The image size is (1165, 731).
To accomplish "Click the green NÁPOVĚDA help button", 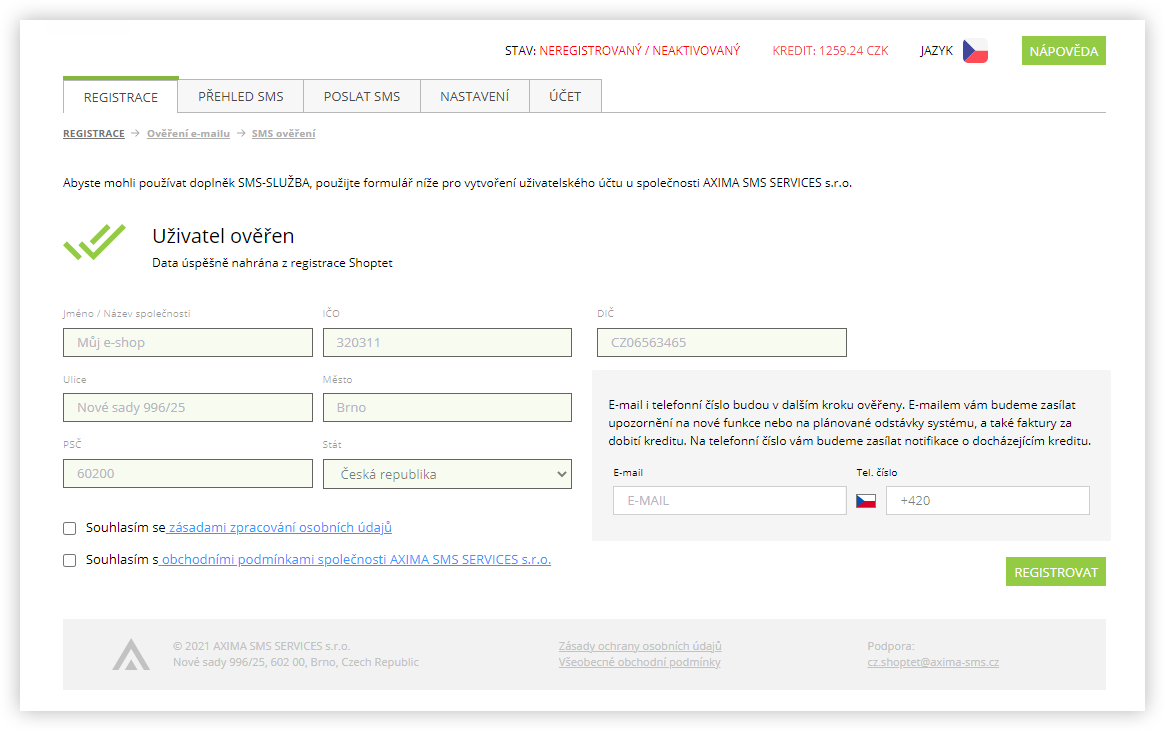I will click(1064, 51).
